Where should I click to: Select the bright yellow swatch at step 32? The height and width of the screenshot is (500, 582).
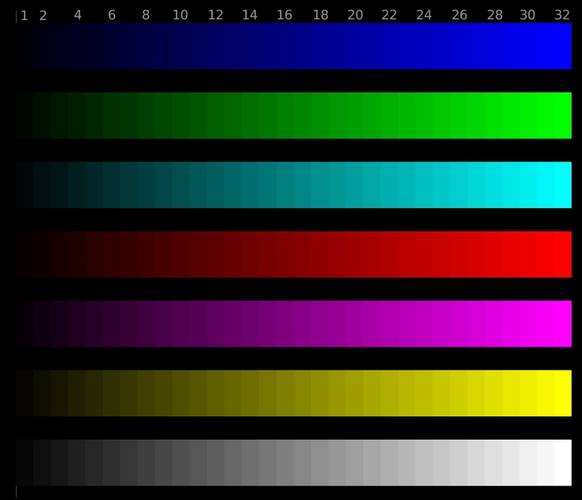click(x=563, y=393)
